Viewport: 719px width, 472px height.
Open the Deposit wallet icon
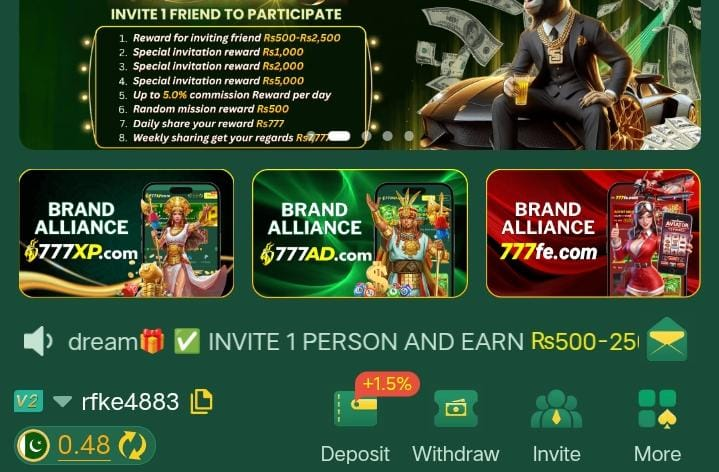[x=356, y=408]
